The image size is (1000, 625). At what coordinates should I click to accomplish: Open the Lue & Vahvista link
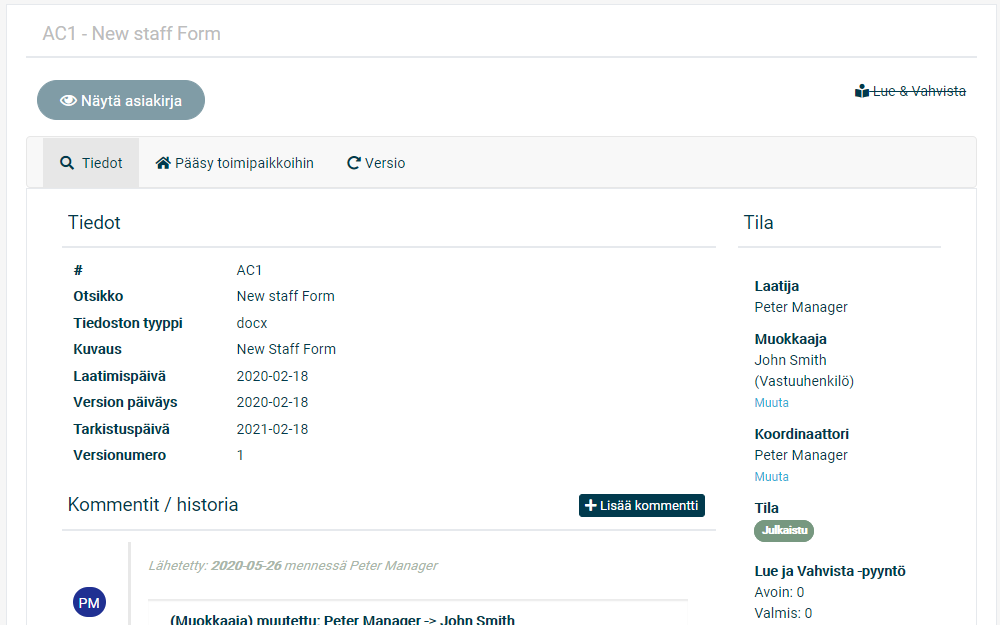coord(910,91)
